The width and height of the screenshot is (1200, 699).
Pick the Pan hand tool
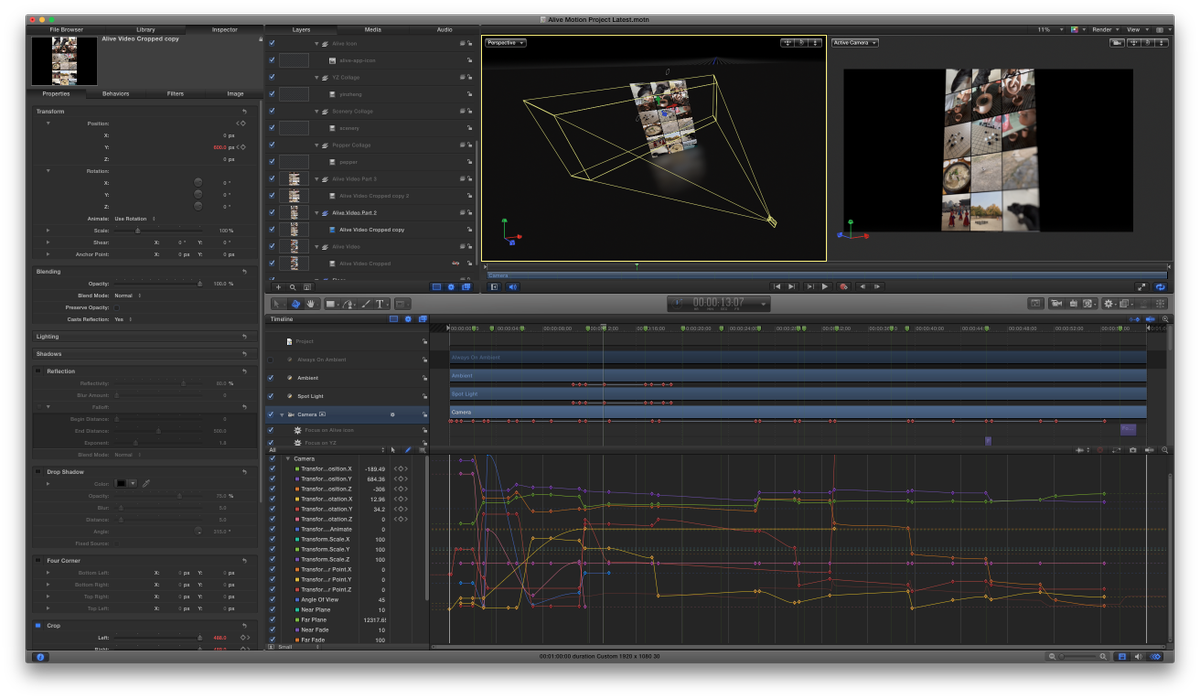point(311,304)
